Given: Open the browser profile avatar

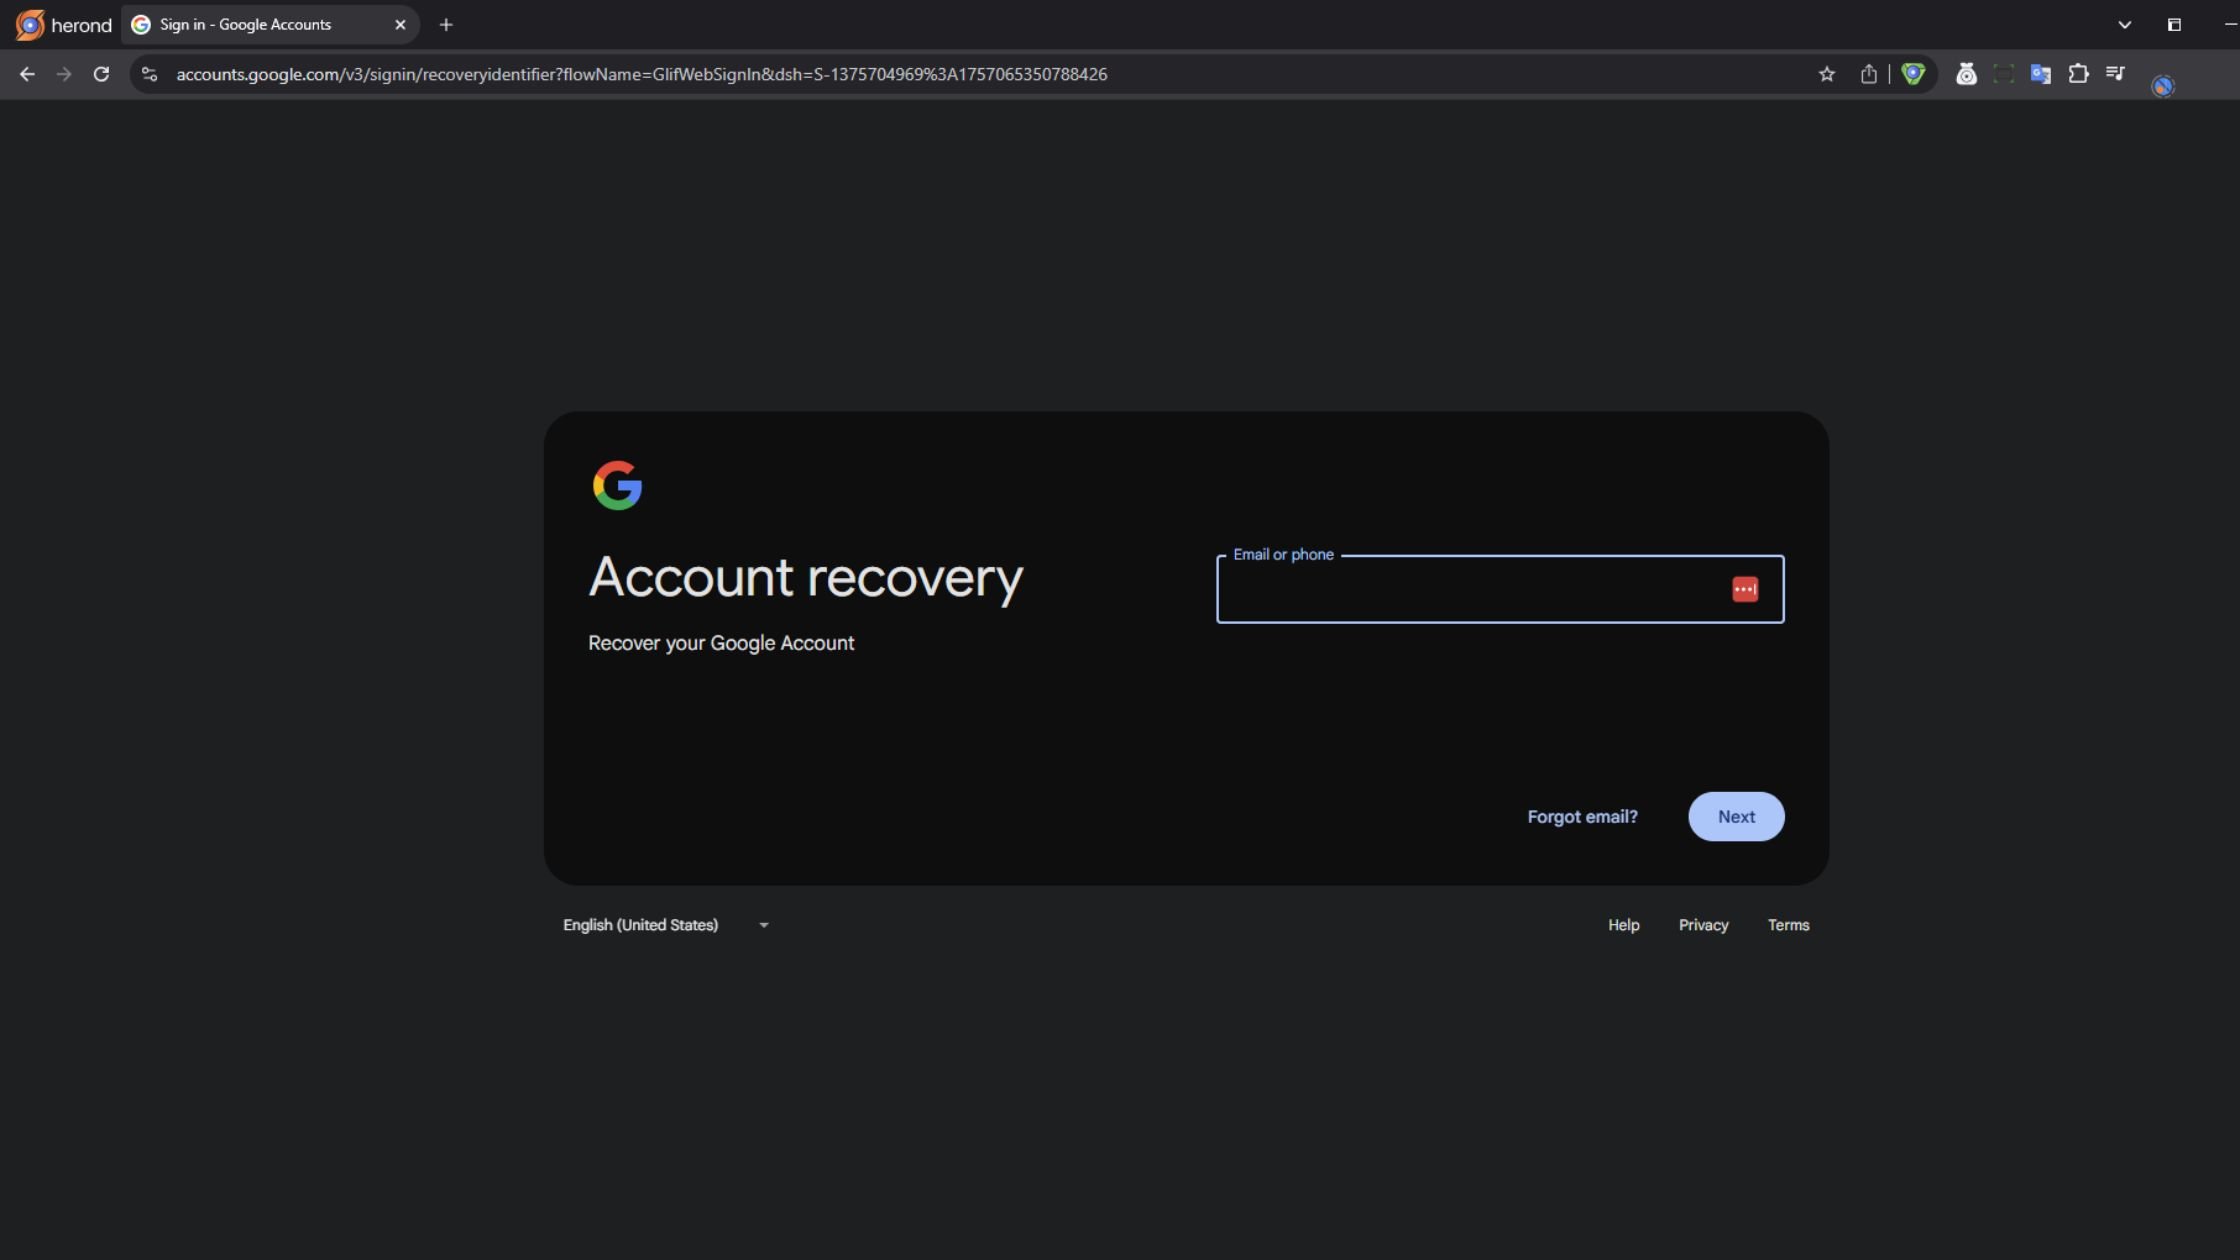Looking at the screenshot, I should click(2163, 86).
